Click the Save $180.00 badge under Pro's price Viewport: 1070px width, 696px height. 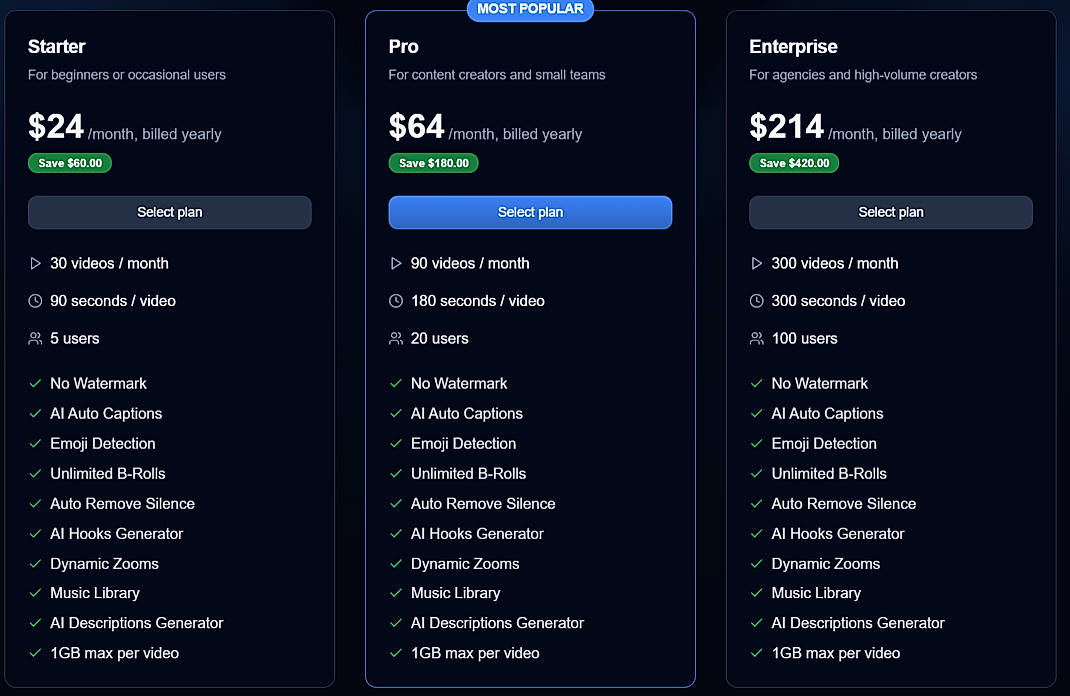[x=433, y=162]
